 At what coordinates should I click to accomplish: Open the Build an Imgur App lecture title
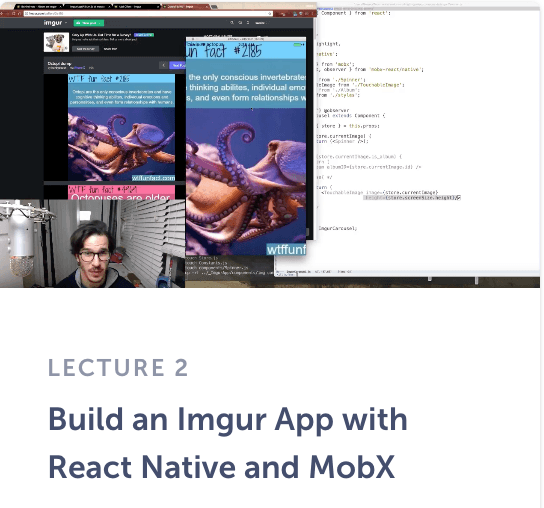point(228,442)
